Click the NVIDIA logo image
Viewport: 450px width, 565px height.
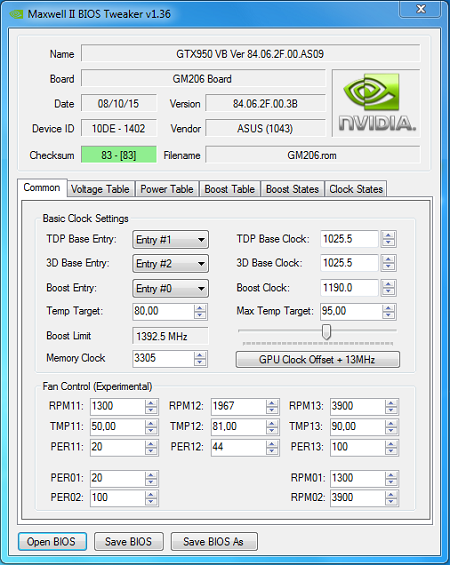tap(377, 103)
